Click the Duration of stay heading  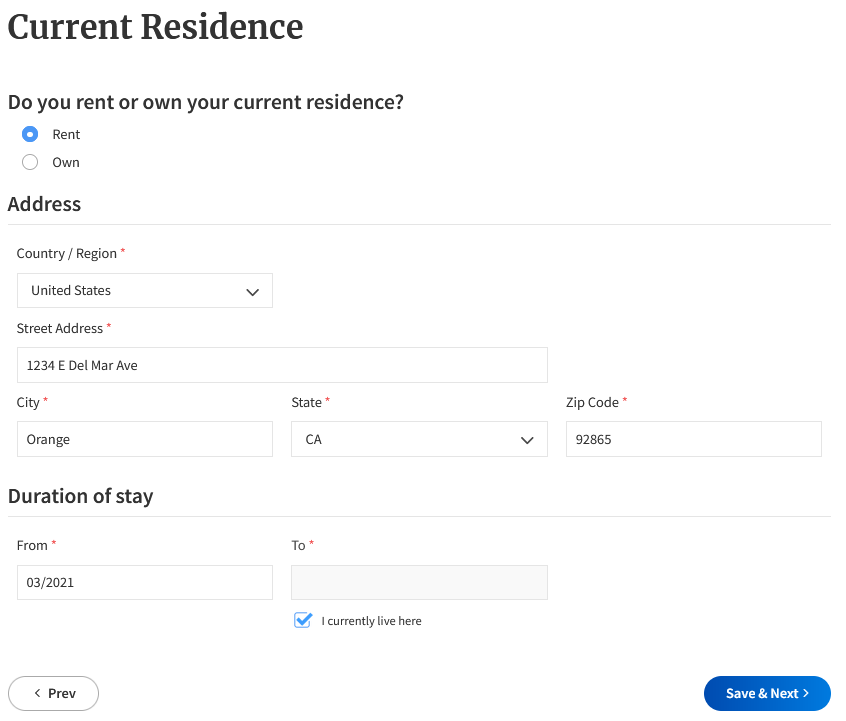pos(81,496)
